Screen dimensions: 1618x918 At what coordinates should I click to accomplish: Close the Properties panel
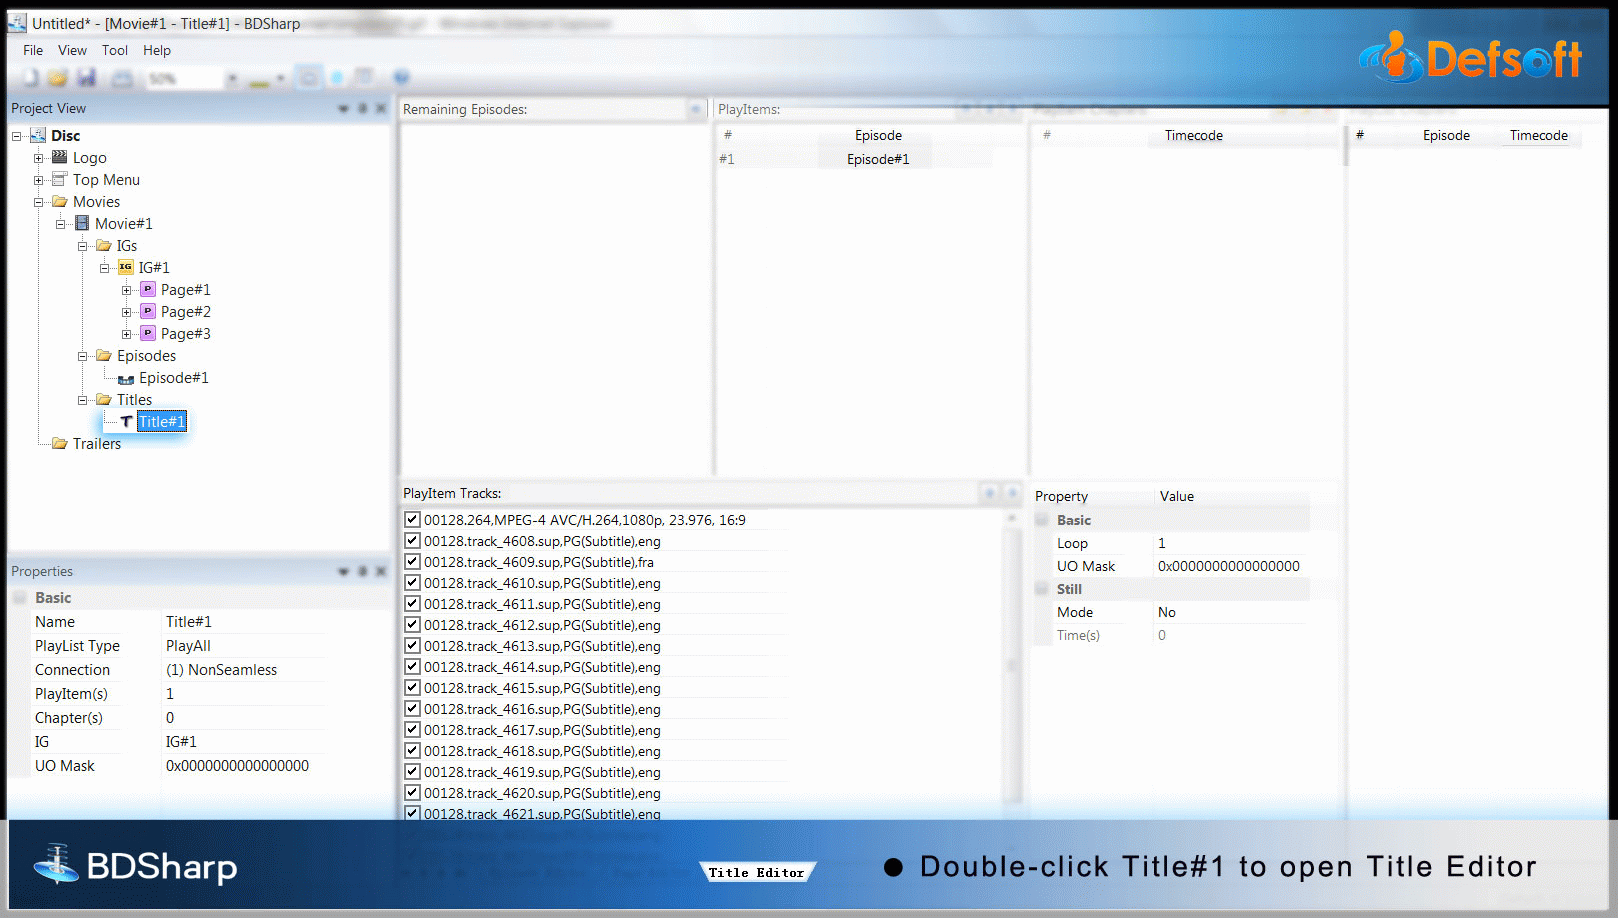(381, 571)
